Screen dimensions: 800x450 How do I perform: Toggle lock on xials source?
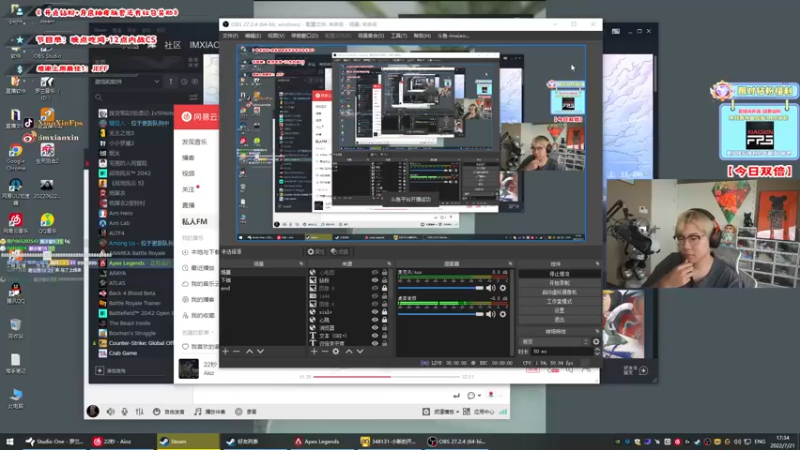tap(384, 312)
